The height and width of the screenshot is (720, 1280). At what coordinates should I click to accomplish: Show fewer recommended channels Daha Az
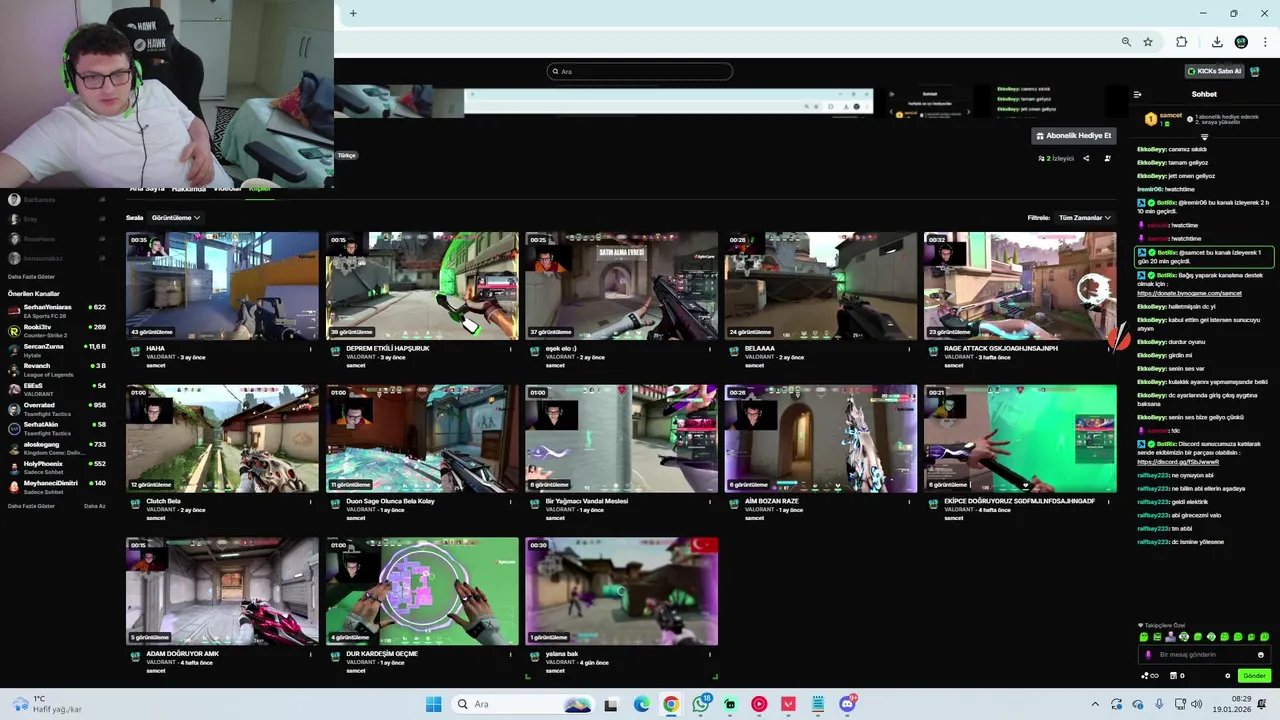tap(95, 506)
